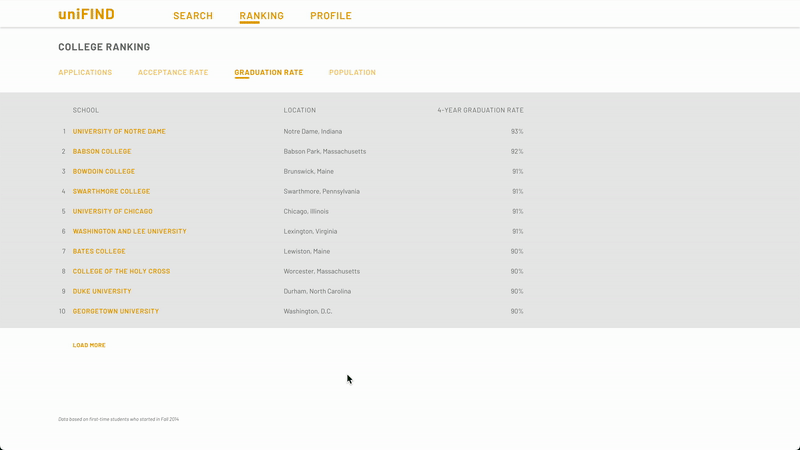Open Babson College link
The image size is (800, 450).
coord(102,151)
